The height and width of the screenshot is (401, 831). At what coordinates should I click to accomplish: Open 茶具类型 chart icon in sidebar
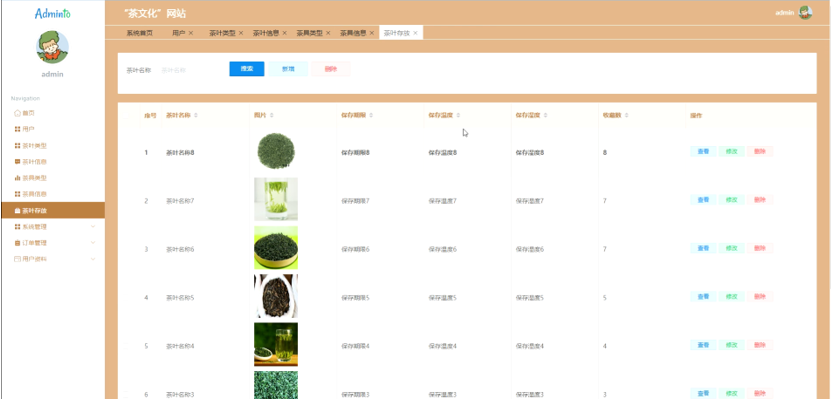(17, 178)
